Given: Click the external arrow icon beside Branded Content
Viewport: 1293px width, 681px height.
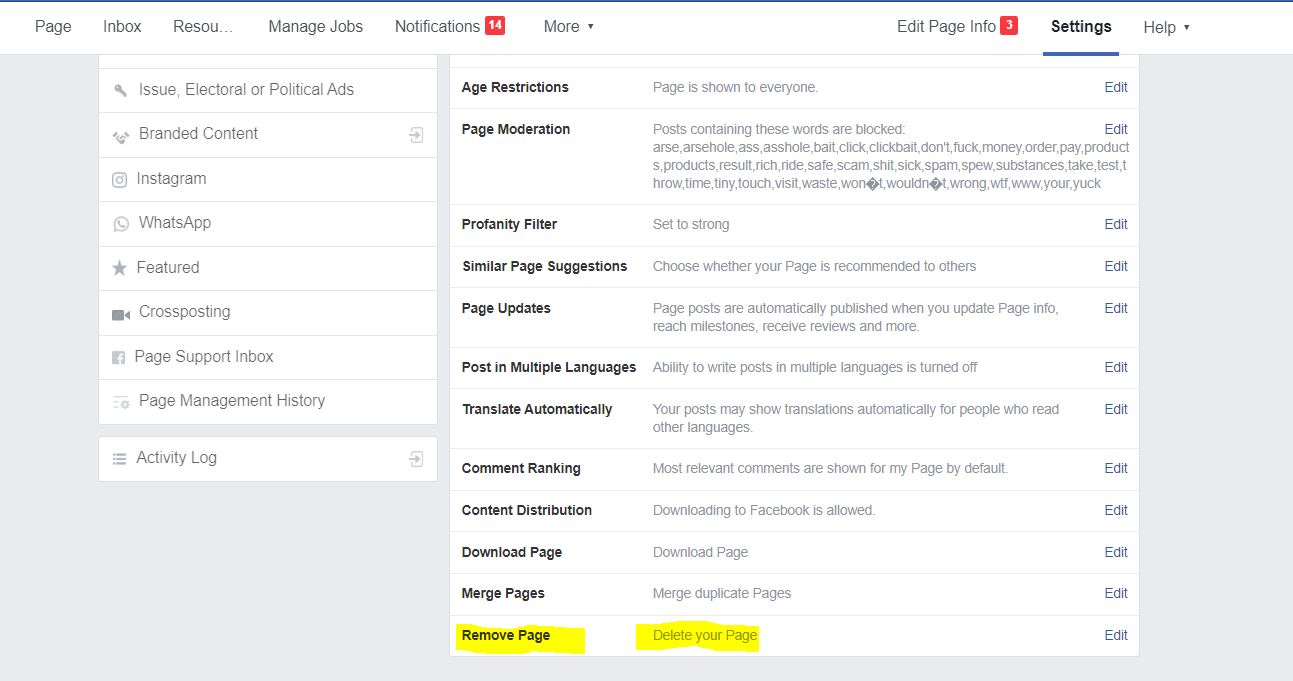Looking at the screenshot, I should (417, 135).
